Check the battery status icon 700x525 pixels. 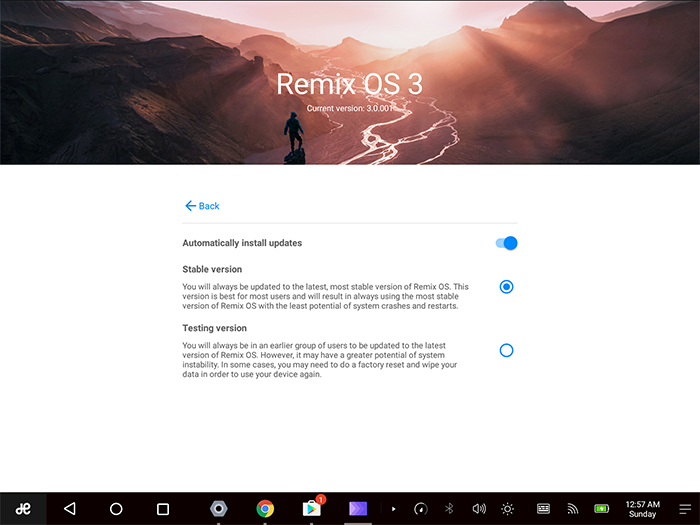[602, 508]
